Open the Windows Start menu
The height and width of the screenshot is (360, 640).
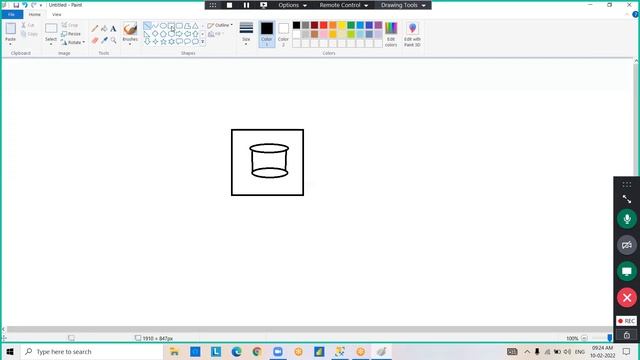[x=10, y=351]
